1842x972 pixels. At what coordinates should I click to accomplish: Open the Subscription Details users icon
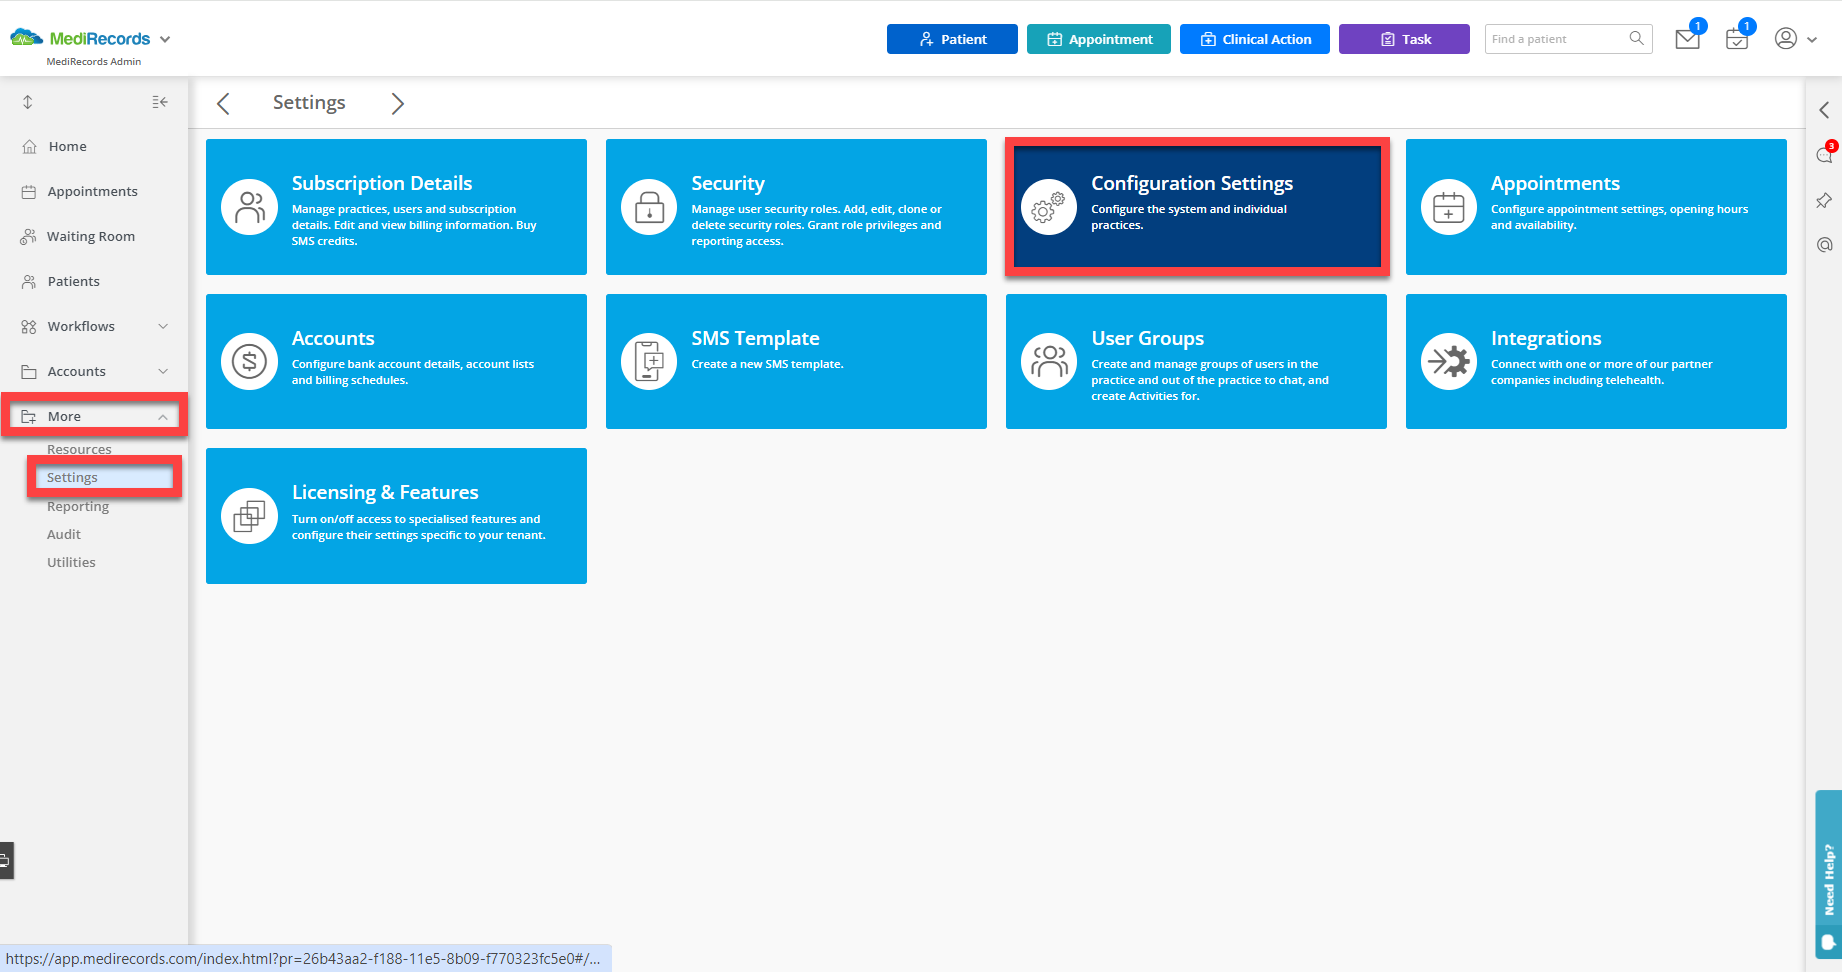tap(249, 207)
